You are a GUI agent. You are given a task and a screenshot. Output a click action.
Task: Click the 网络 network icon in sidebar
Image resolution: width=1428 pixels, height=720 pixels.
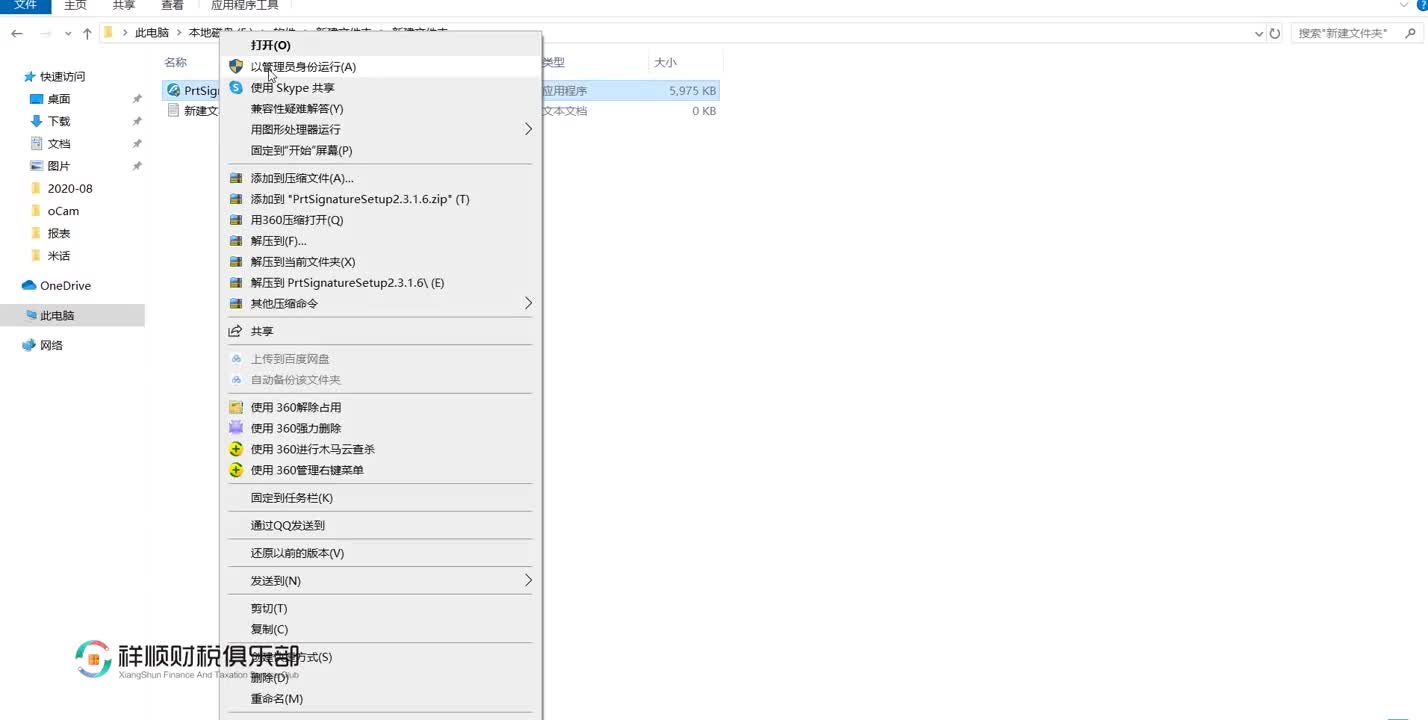(29, 345)
